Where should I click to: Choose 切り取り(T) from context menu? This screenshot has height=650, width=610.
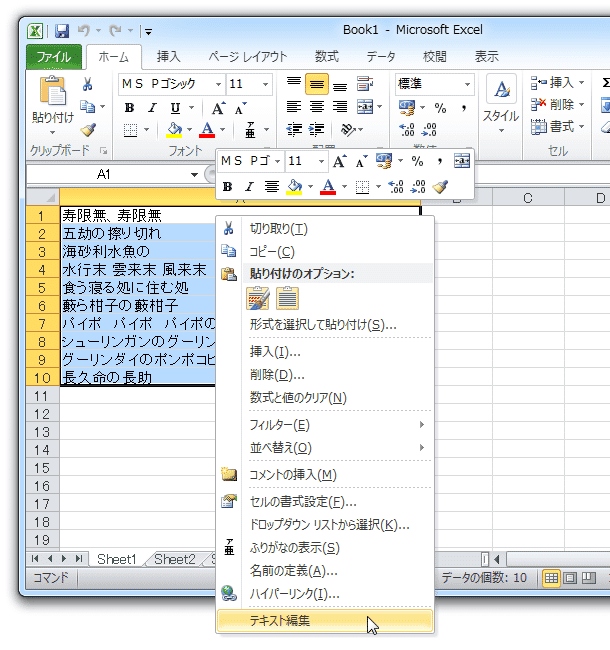tap(325, 228)
